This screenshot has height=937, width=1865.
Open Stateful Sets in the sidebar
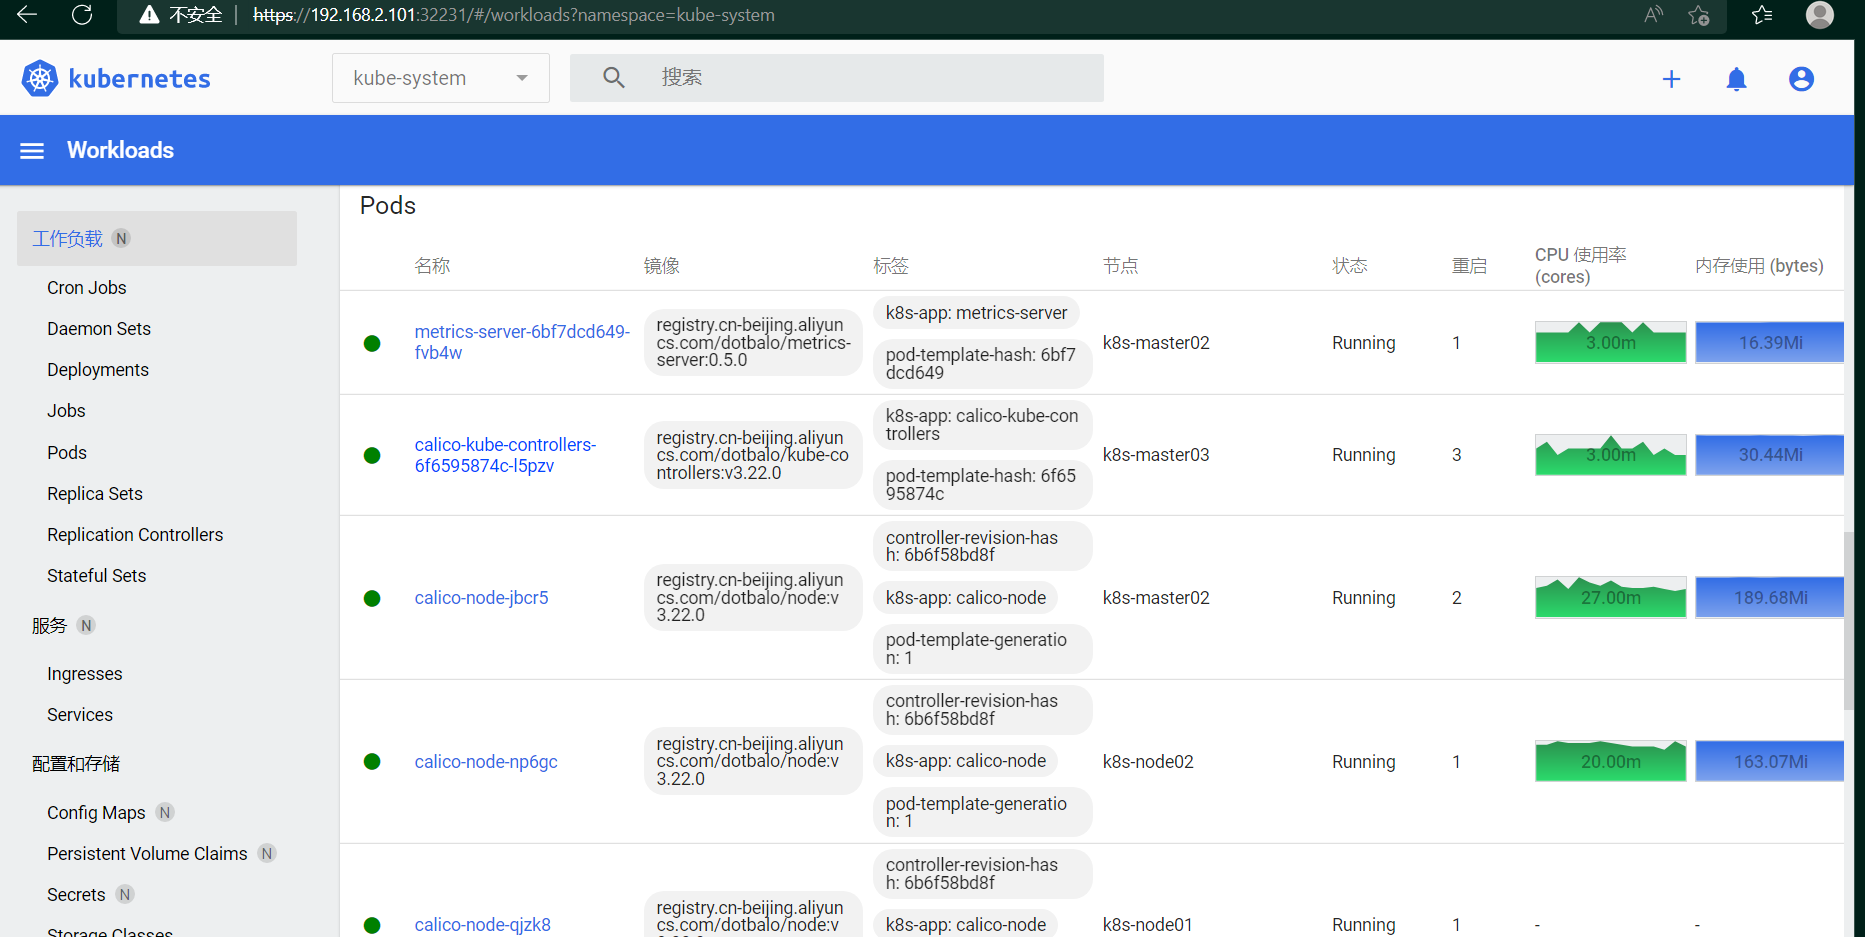97,576
